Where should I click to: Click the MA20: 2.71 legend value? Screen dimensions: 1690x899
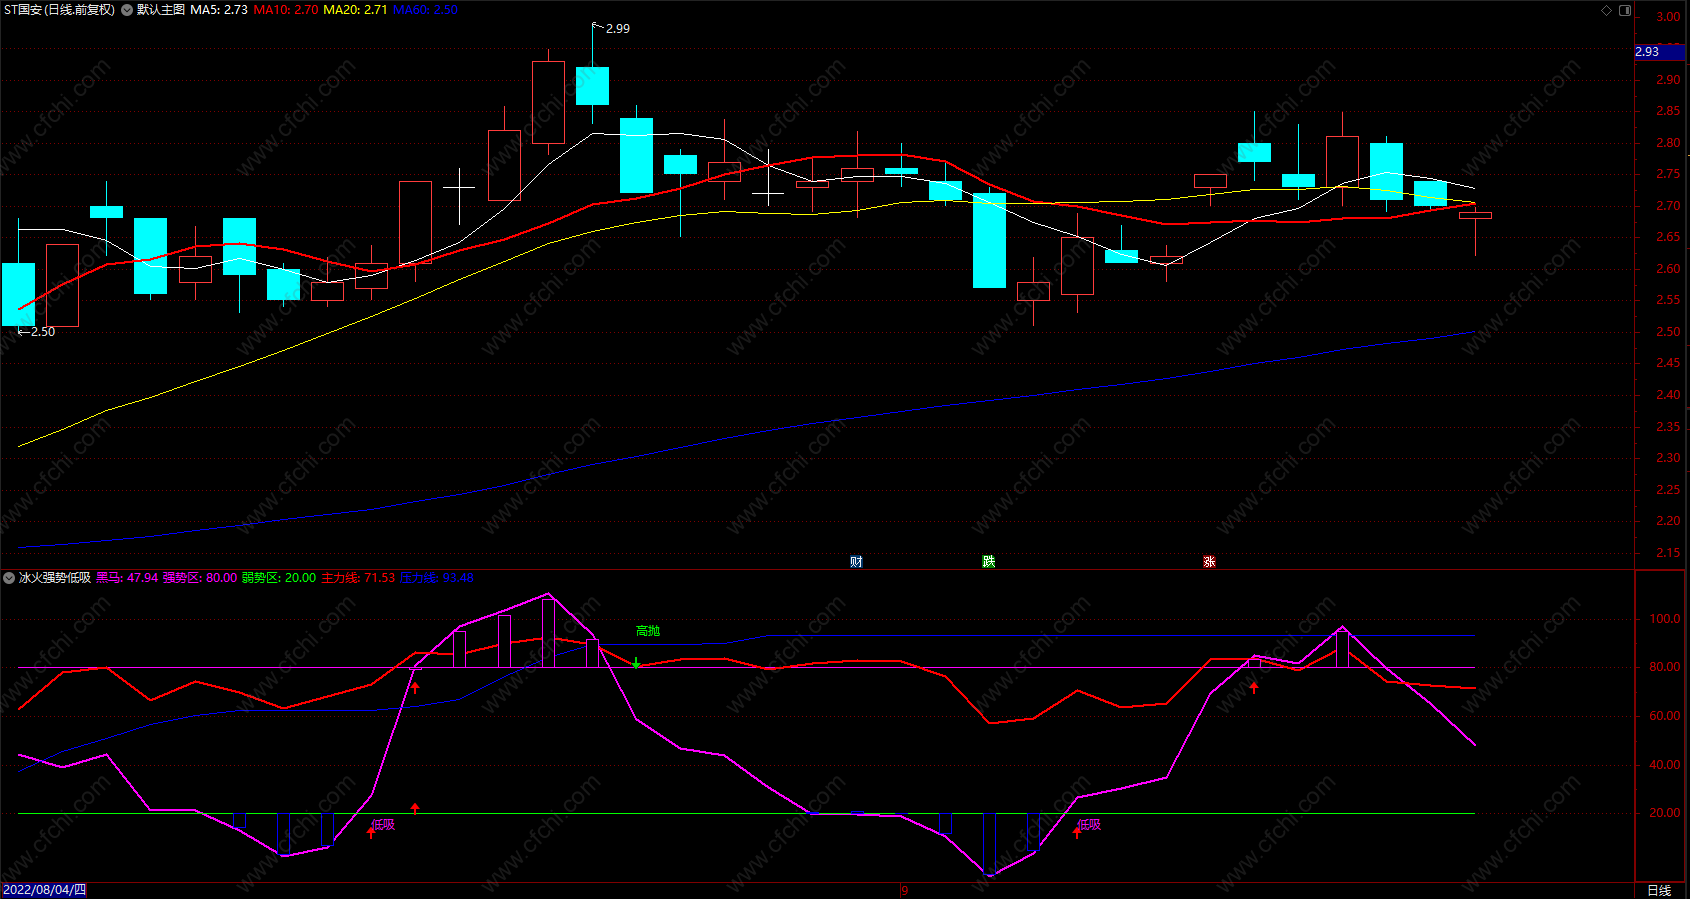click(355, 10)
